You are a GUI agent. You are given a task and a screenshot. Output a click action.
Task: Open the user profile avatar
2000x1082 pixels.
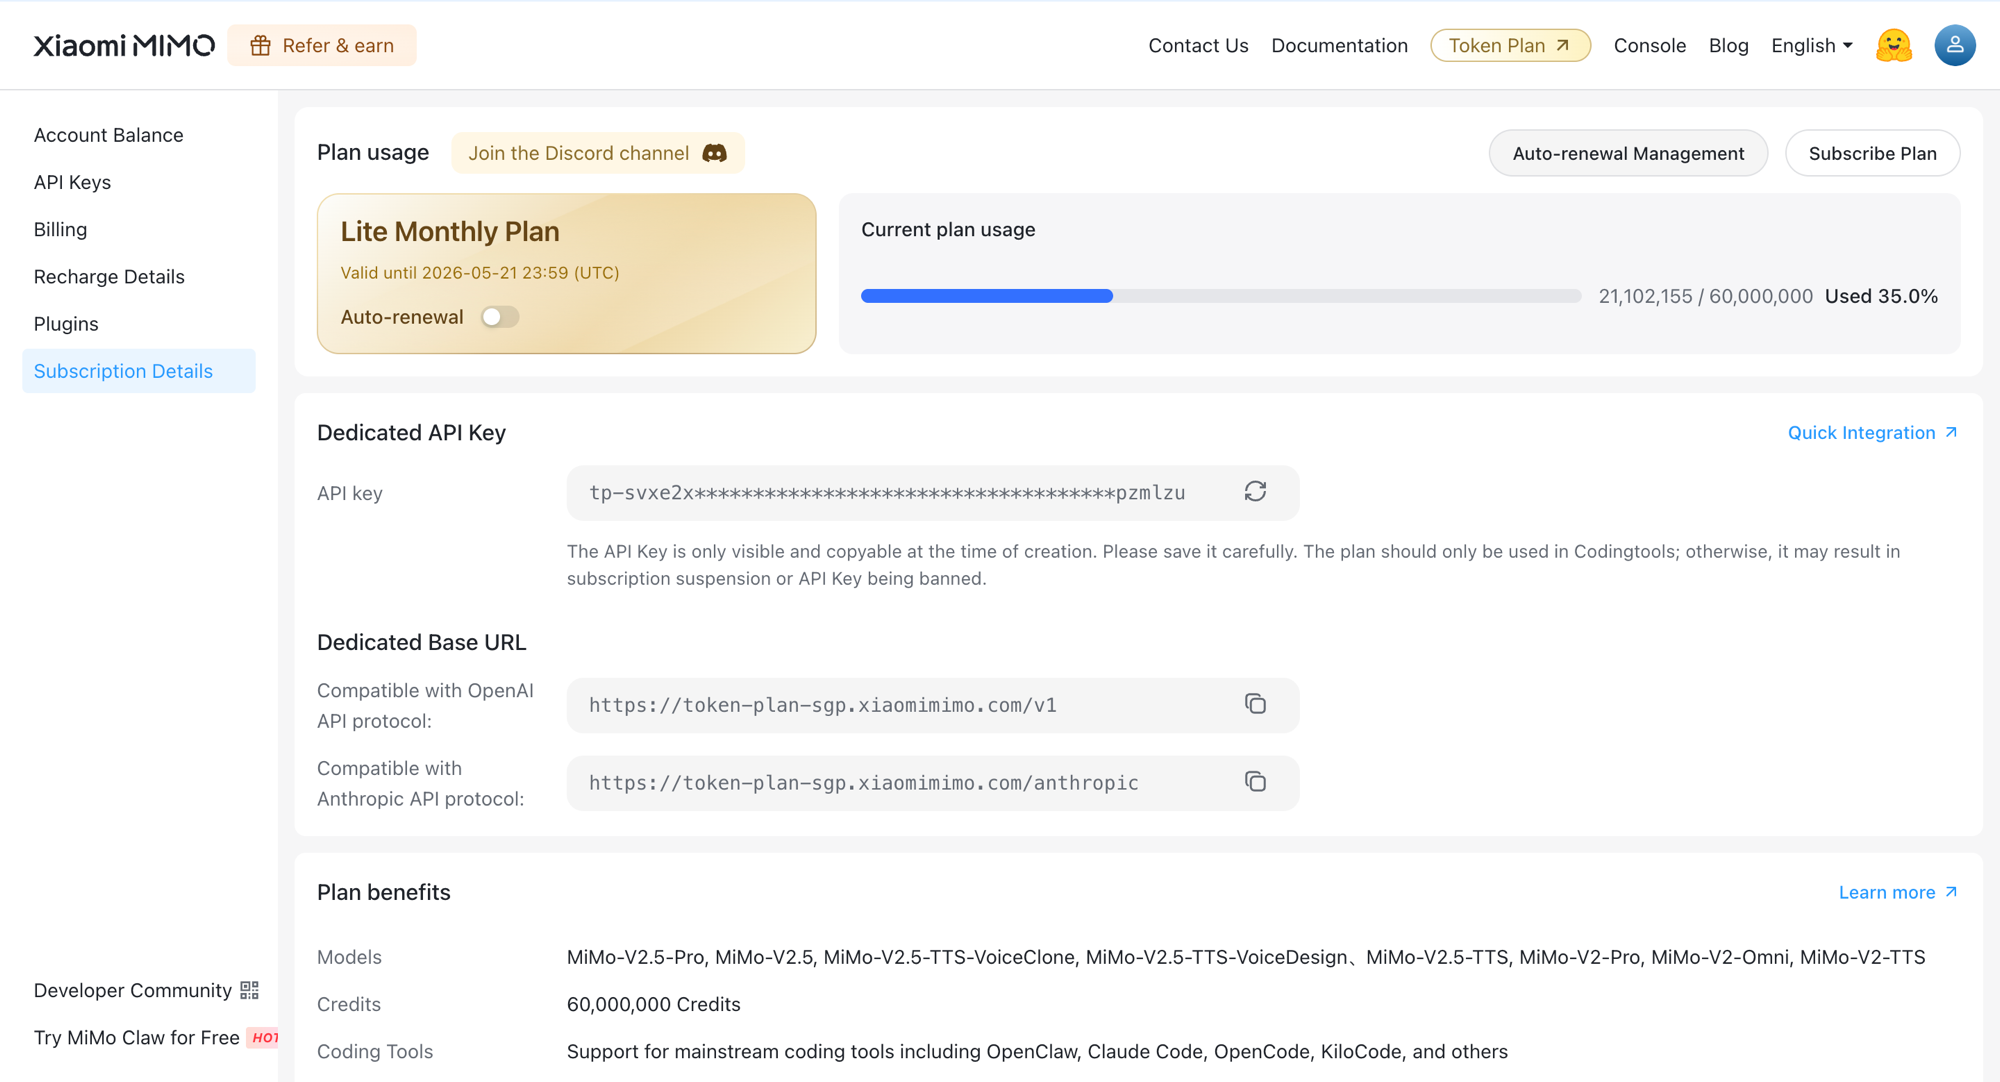(1954, 45)
